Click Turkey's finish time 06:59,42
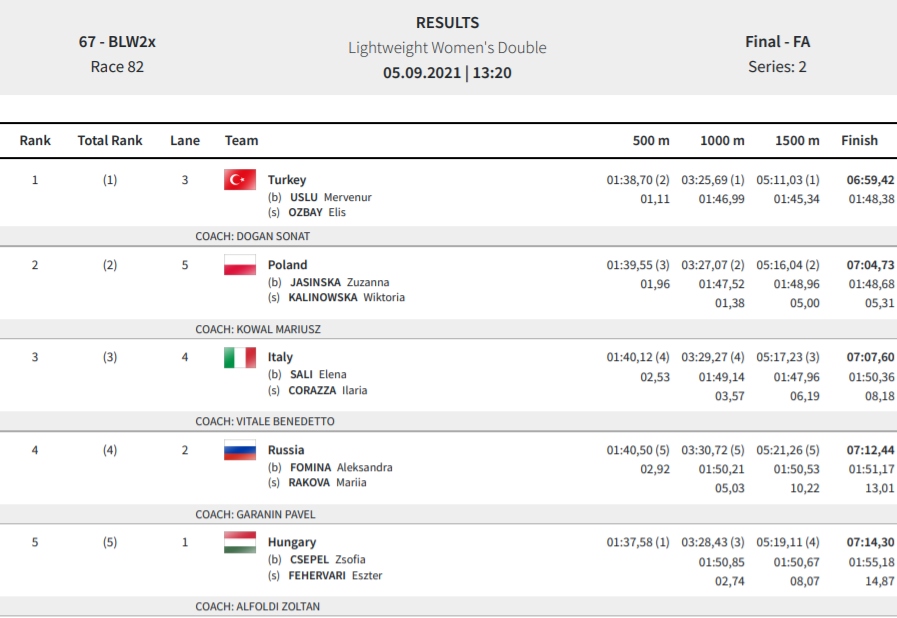Image resolution: width=897 pixels, height=618 pixels. point(870,180)
